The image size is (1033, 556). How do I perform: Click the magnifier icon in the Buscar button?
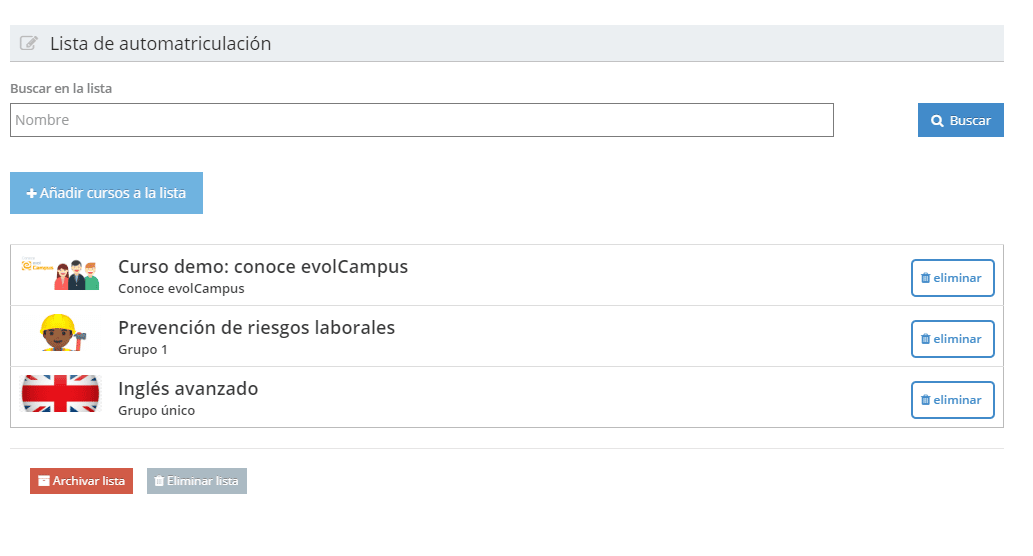[937, 121]
